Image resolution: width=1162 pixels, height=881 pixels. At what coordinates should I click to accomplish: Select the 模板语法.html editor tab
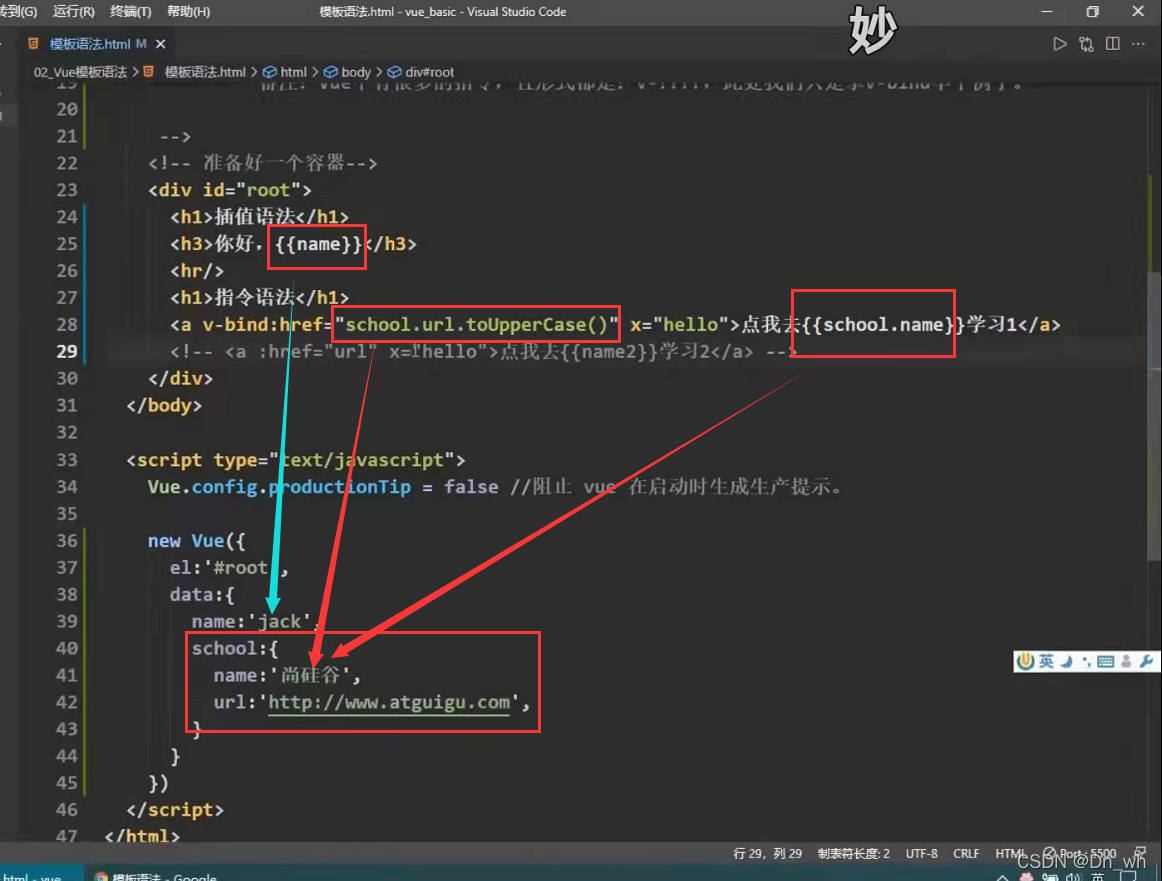coord(97,44)
